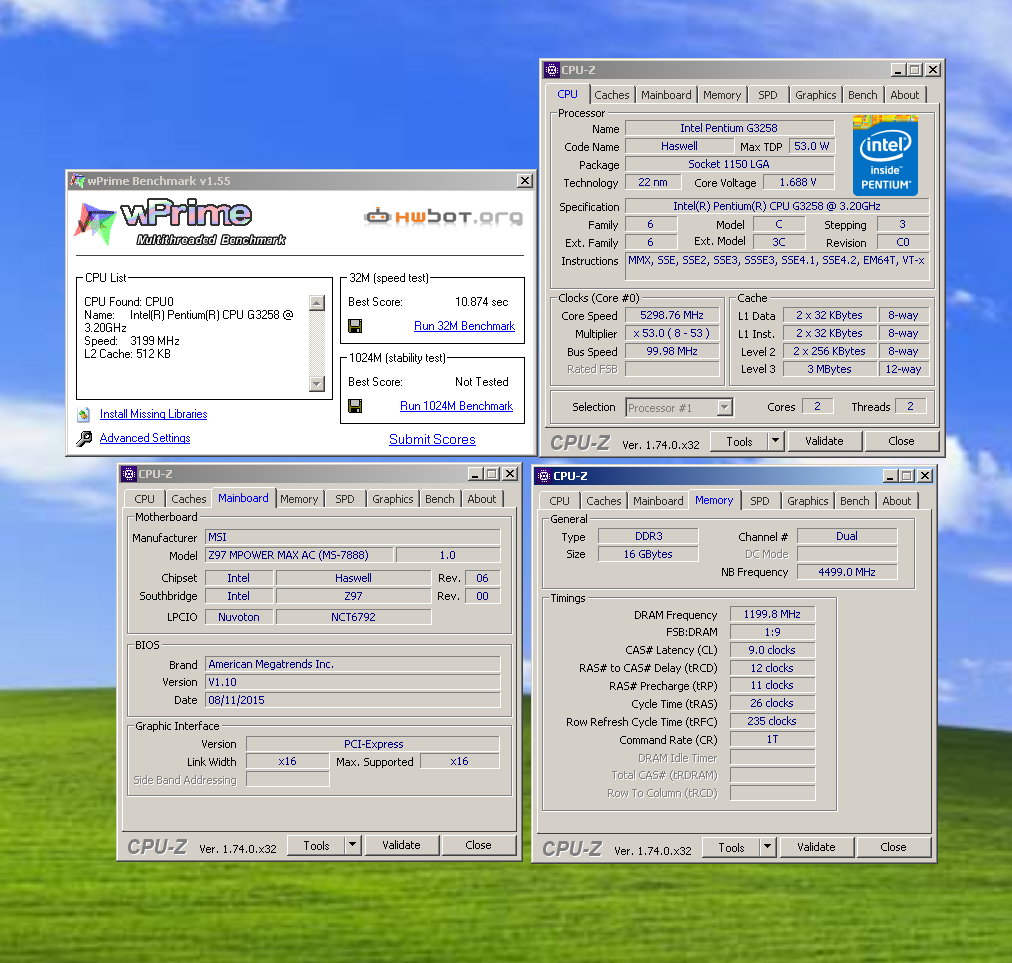Click the HWBOT.org logo
Viewport: 1012px width, 963px height.
click(443, 217)
